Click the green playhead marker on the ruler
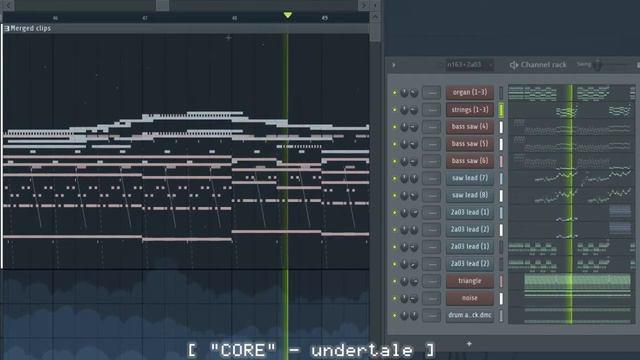 point(287,15)
